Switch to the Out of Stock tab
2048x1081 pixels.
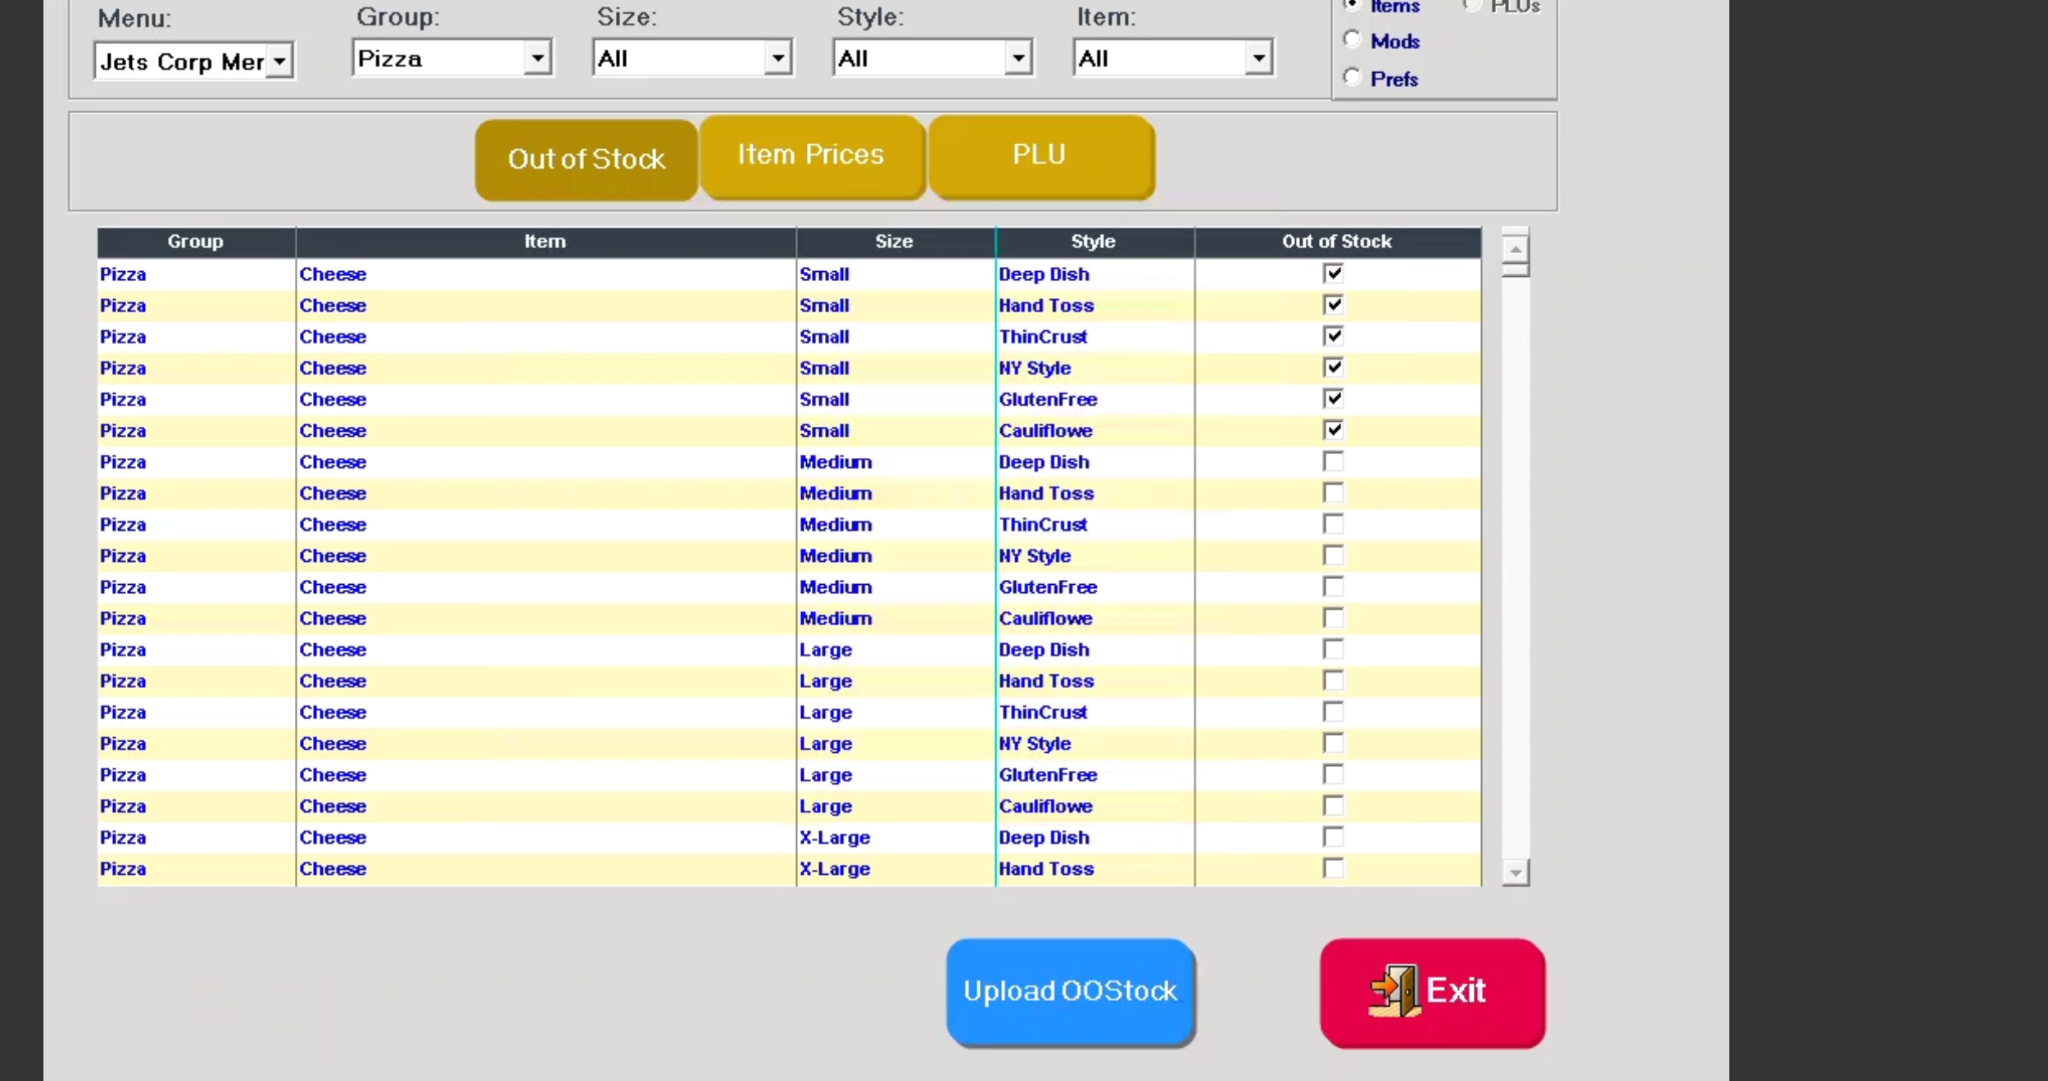pos(586,159)
